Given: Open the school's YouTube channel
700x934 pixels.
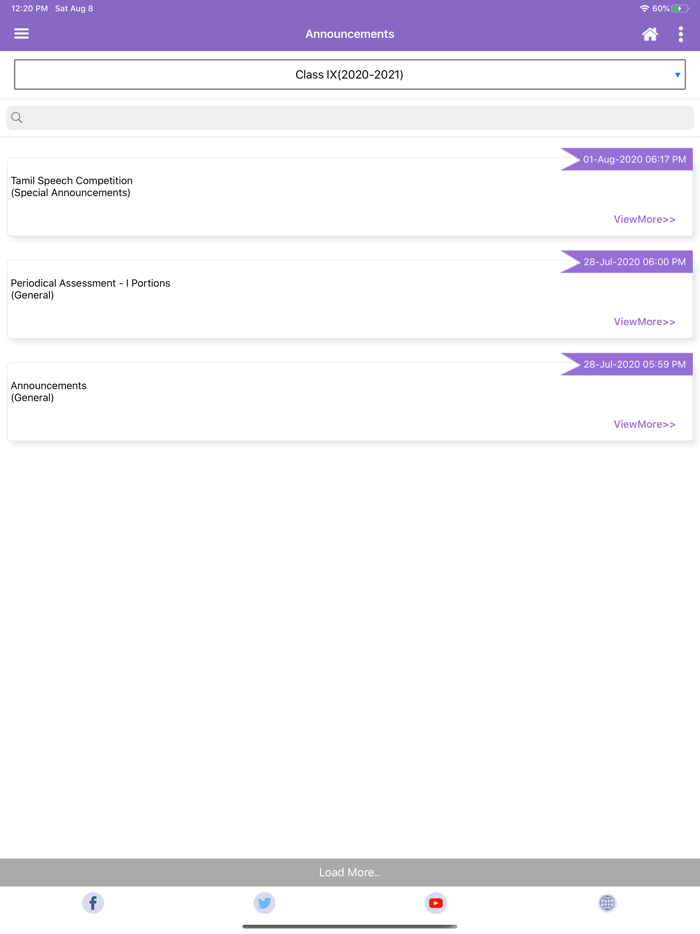Looking at the screenshot, I should pyautogui.click(x=436, y=903).
